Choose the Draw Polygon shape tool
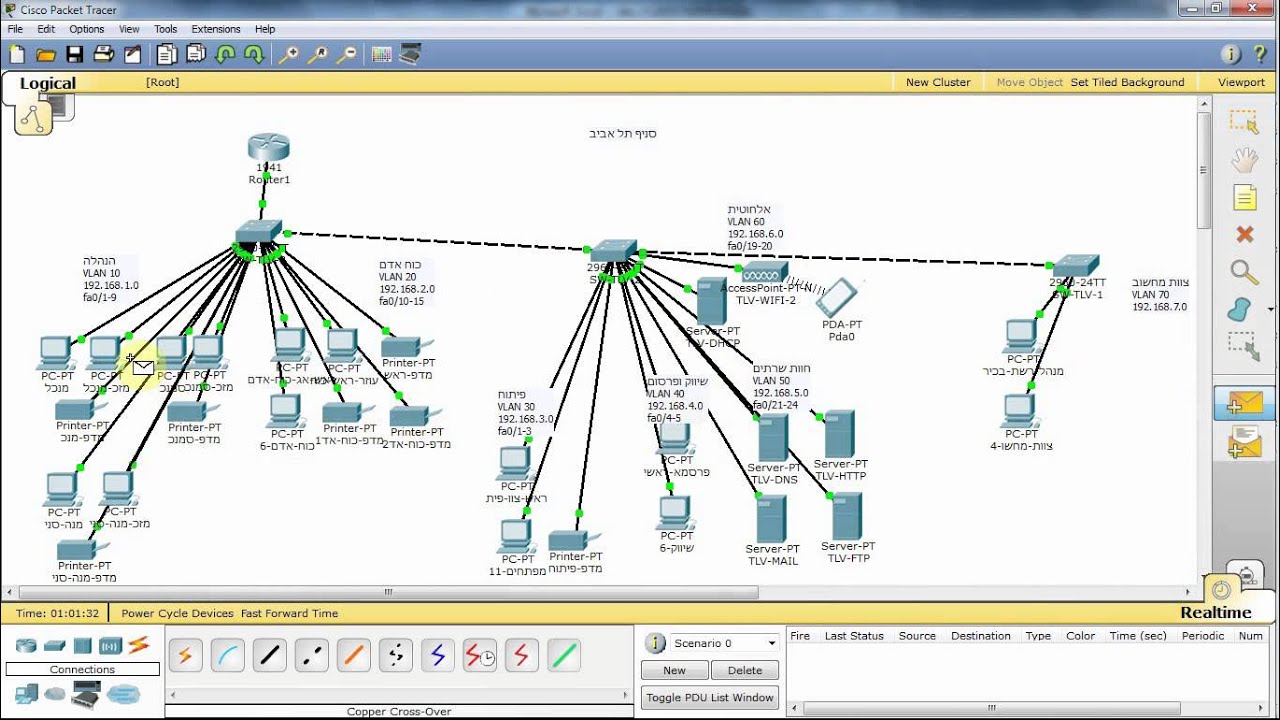This screenshot has width=1280, height=720. pyautogui.click(x=1241, y=309)
